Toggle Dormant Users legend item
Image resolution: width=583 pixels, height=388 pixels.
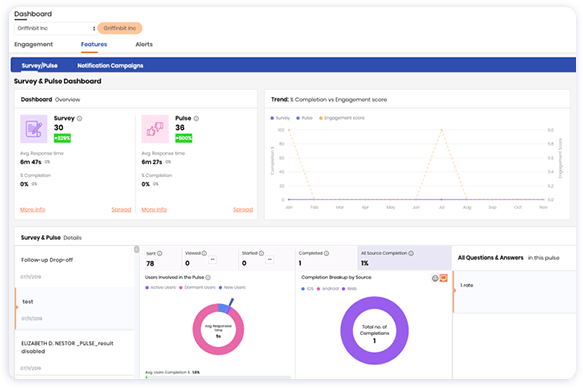pos(197,288)
